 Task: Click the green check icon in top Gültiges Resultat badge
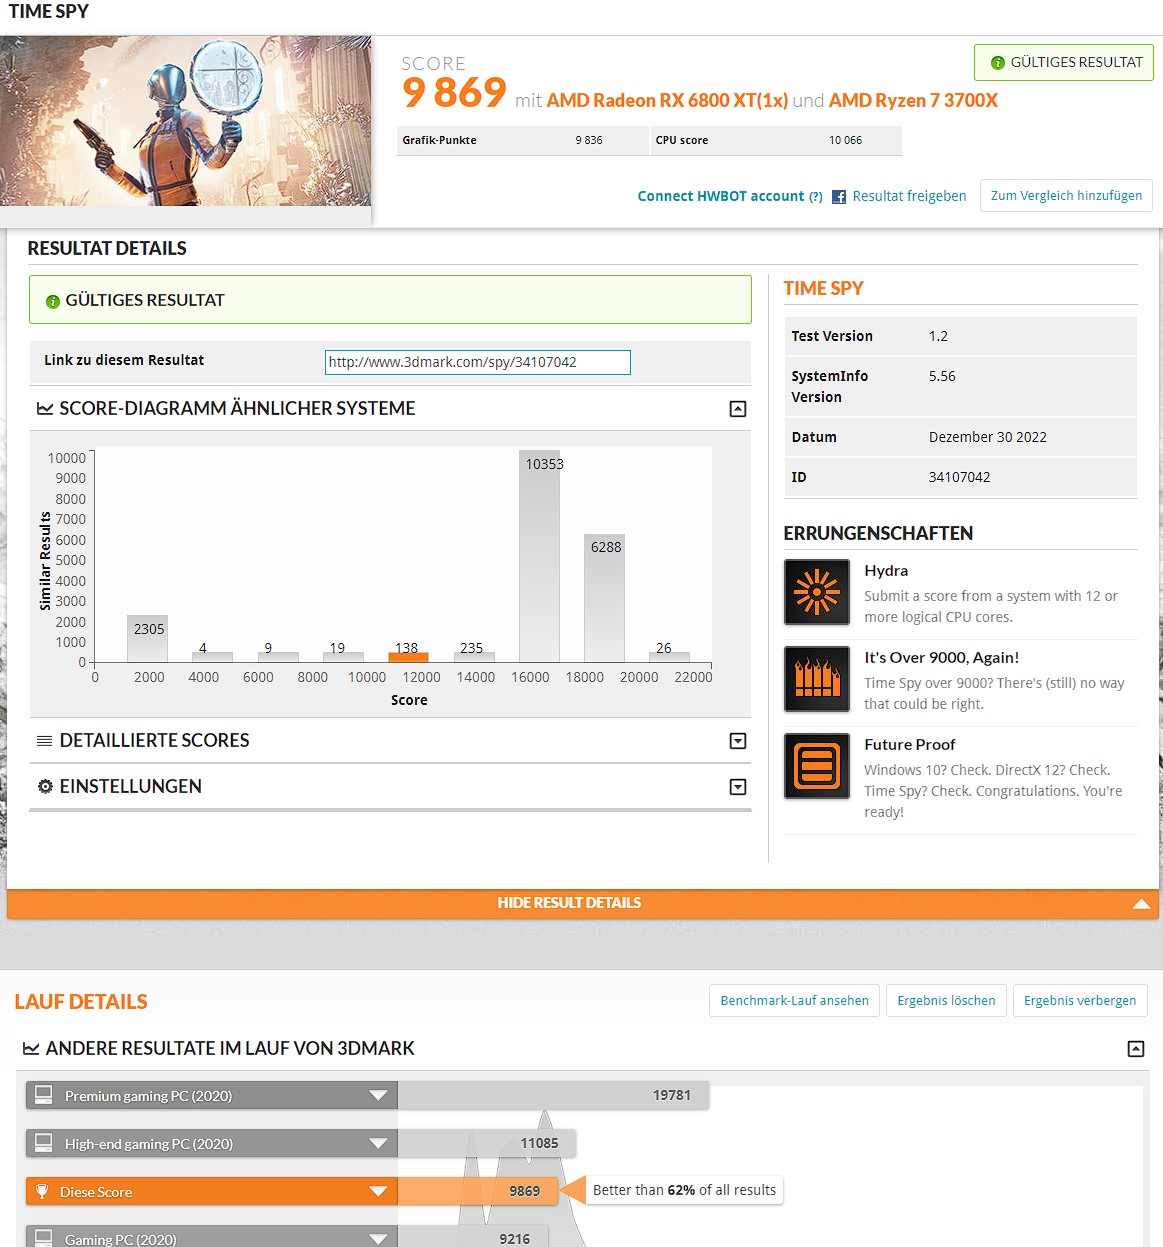point(997,63)
